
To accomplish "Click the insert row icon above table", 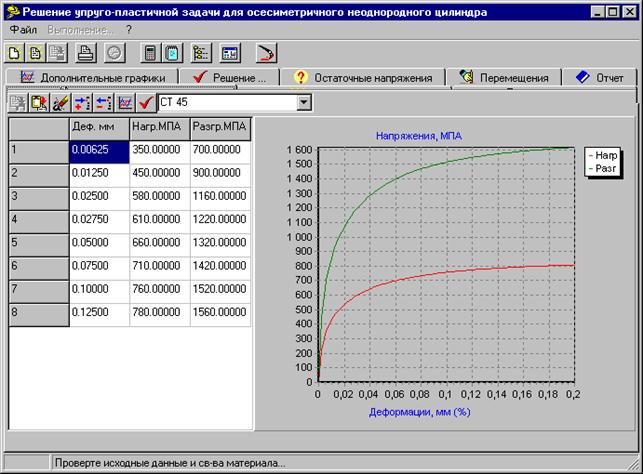I will pyautogui.click(x=82, y=102).
